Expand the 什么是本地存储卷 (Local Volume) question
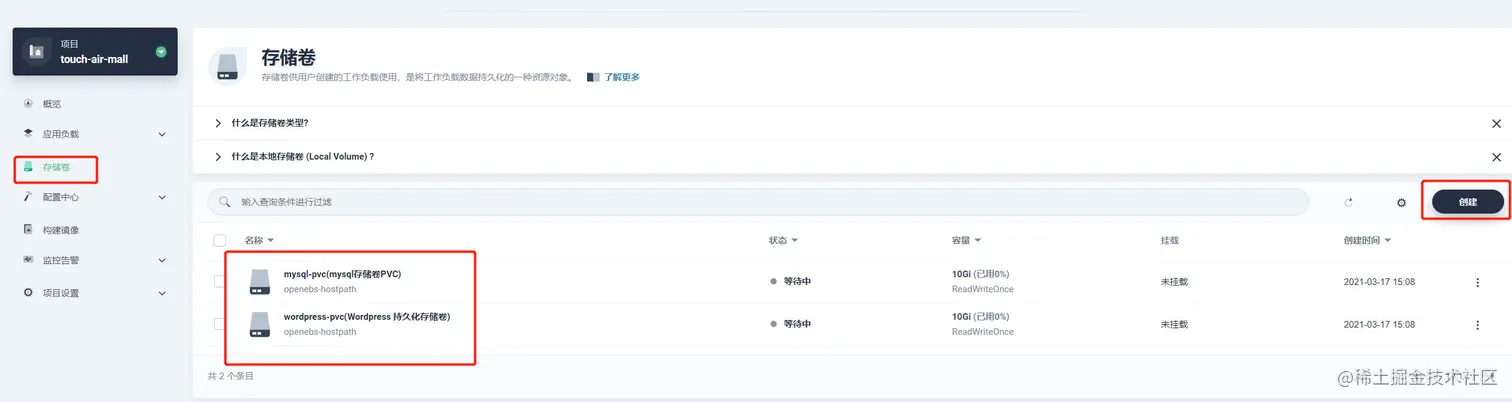 click(302, 157)
